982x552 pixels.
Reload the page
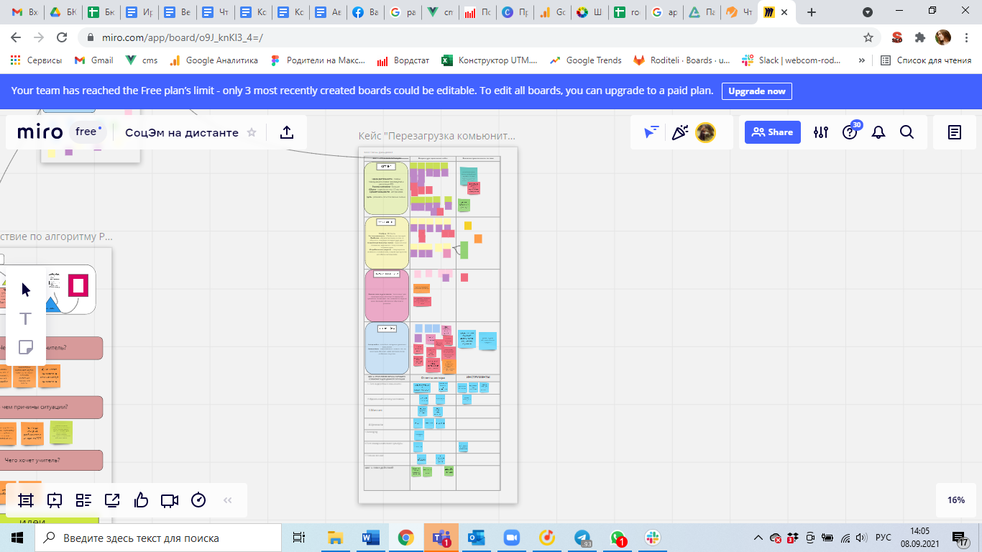(61, 38)
